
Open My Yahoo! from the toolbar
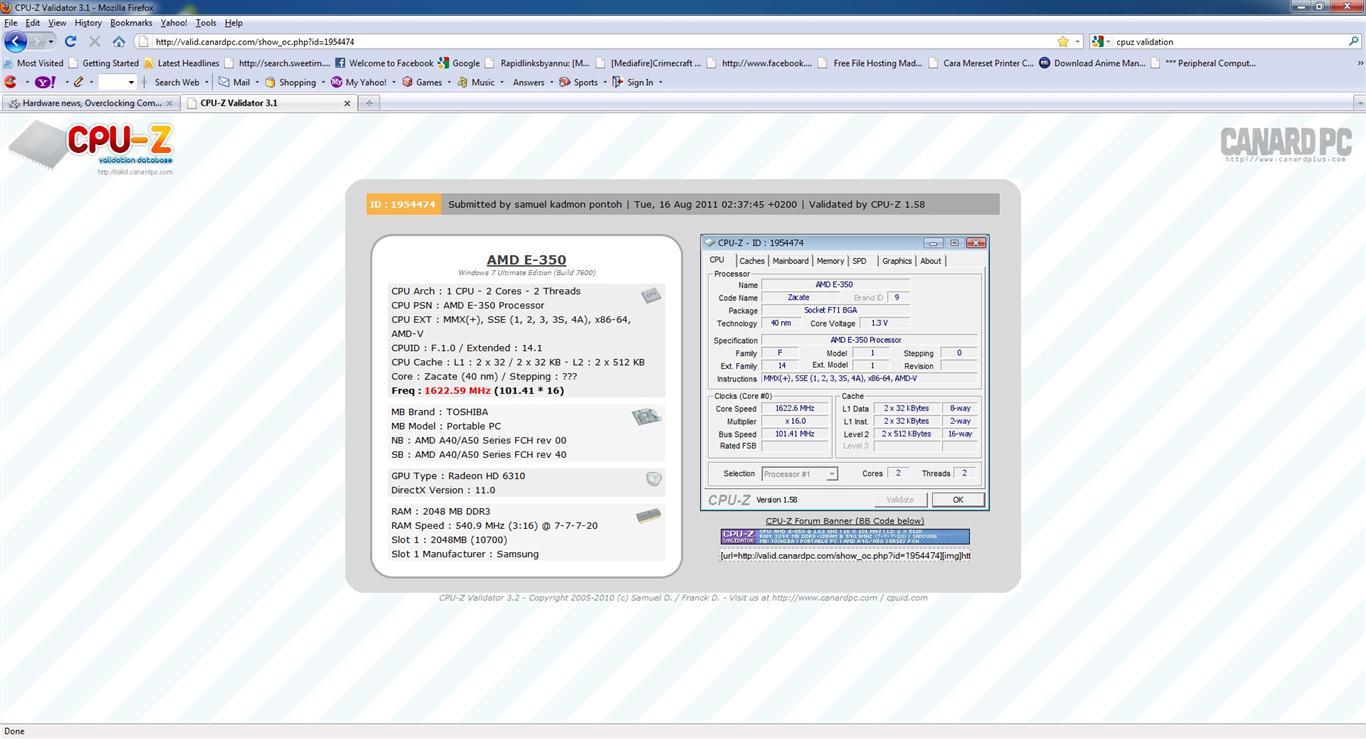(359, 82)
